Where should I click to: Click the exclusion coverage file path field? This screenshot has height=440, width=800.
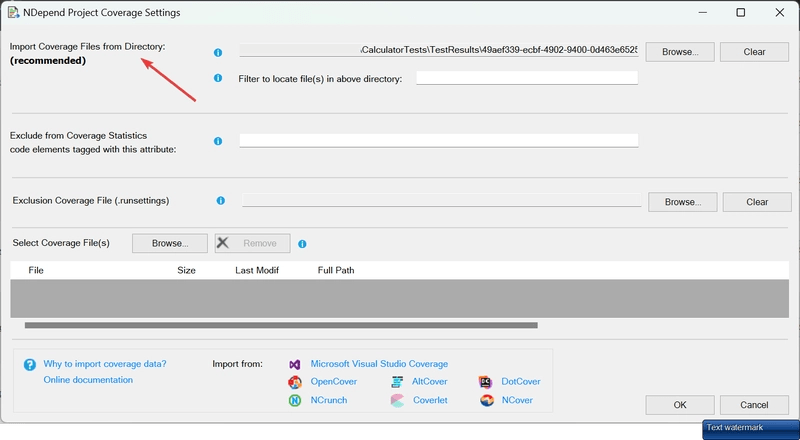point(442,200)
